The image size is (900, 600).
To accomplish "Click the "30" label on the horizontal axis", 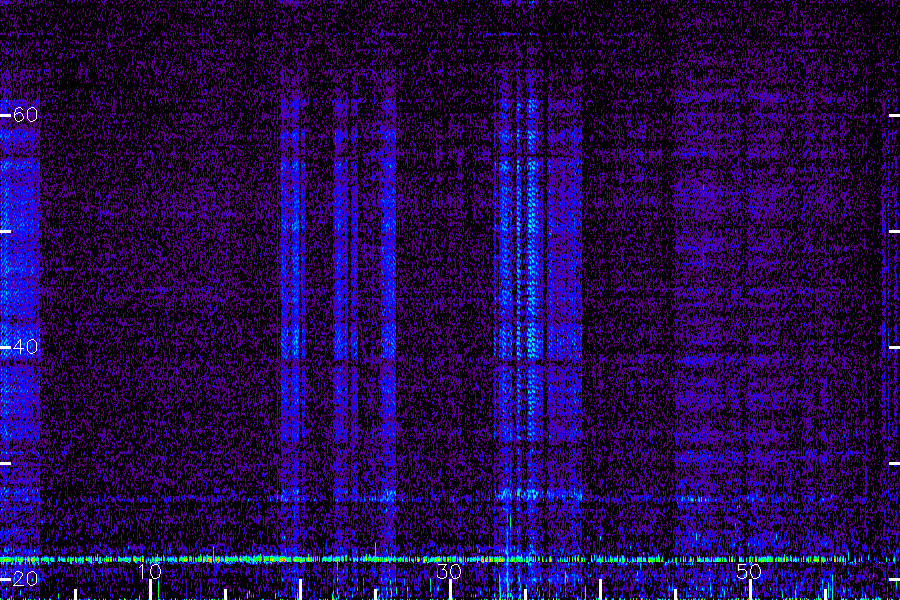I will 449,571.
